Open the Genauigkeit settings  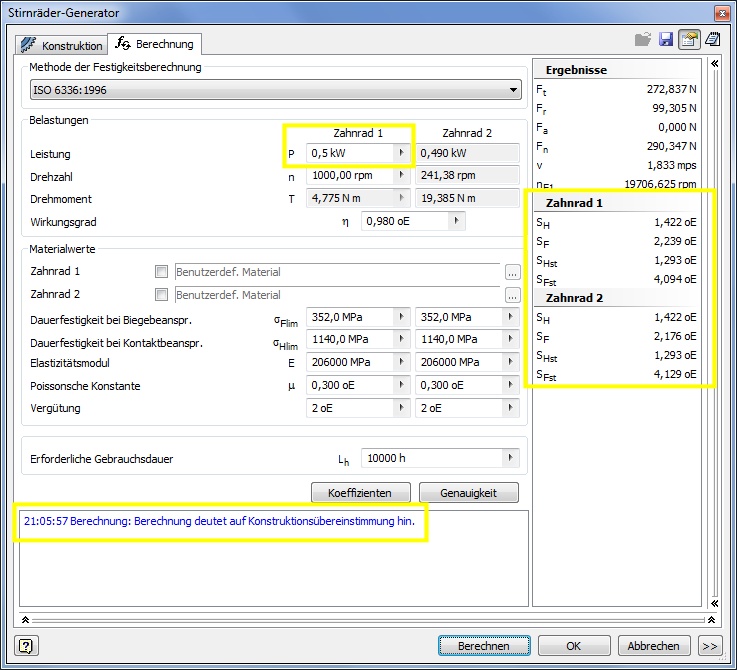click(469, 493)
